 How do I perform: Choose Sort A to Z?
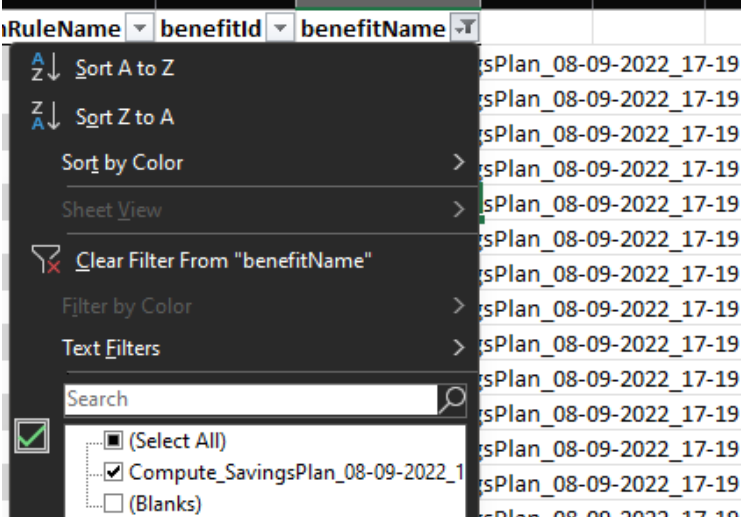coord(125,68)
